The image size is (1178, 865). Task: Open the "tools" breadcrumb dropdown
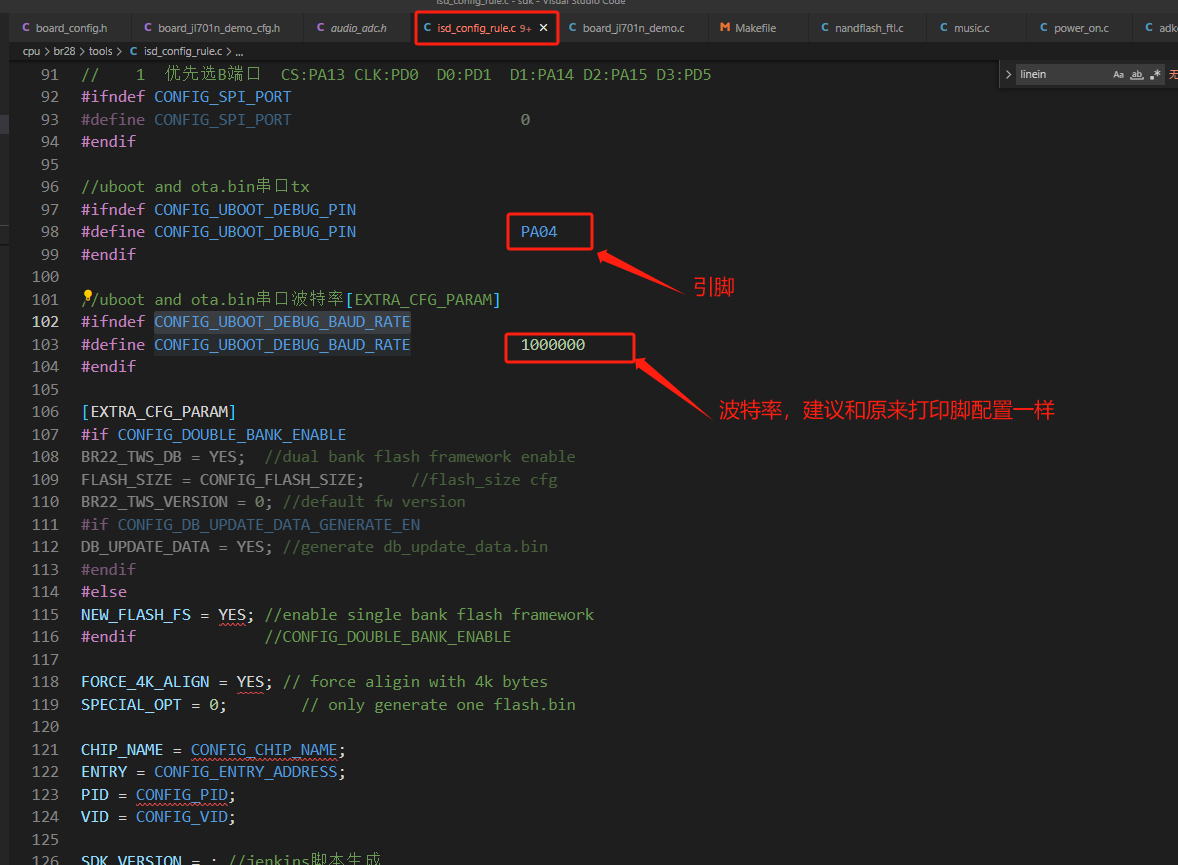pyautogui.click(x=101, y=51)
